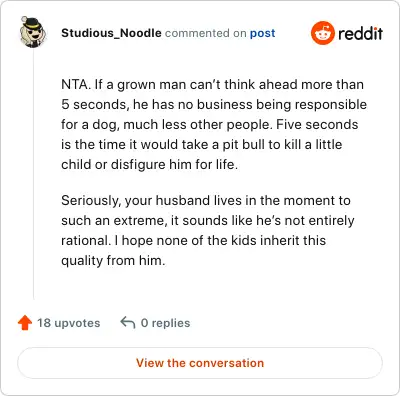
Task: Click the phrase 'Five seconds' in comment
Action: coord(317,125)
